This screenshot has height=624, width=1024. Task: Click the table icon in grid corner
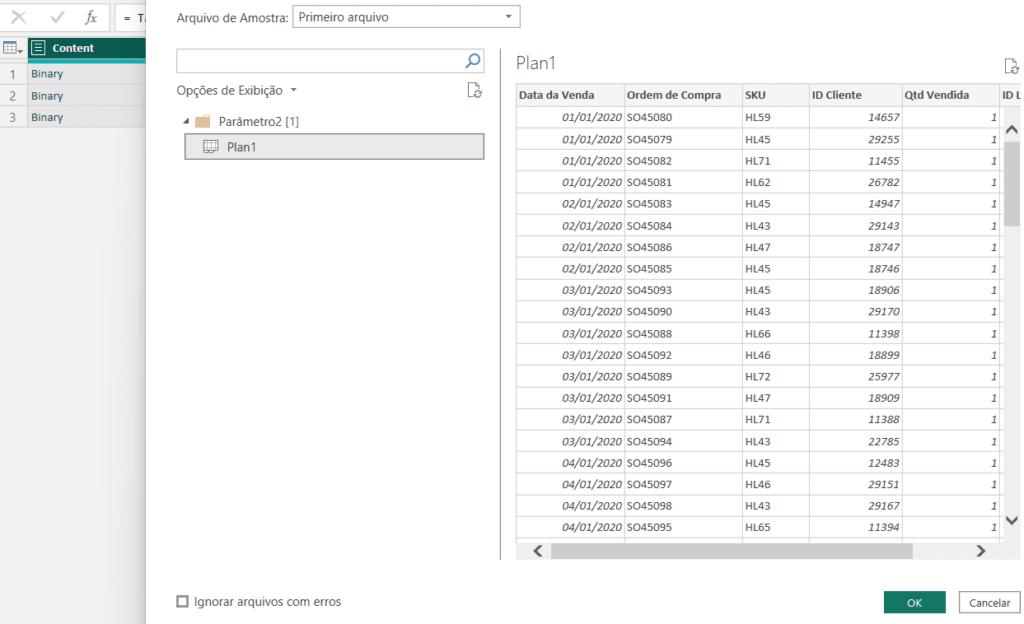13,48
